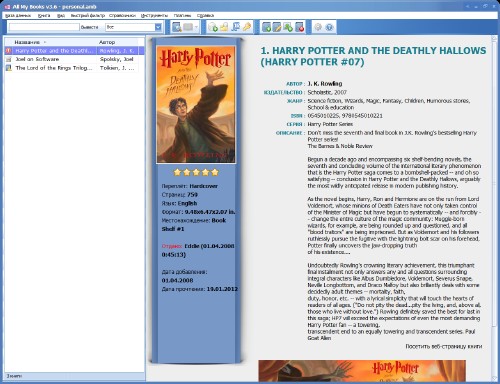The image size is (500, 384).
Task: Click the All My Books app icon in title bar
Action: 7,6
